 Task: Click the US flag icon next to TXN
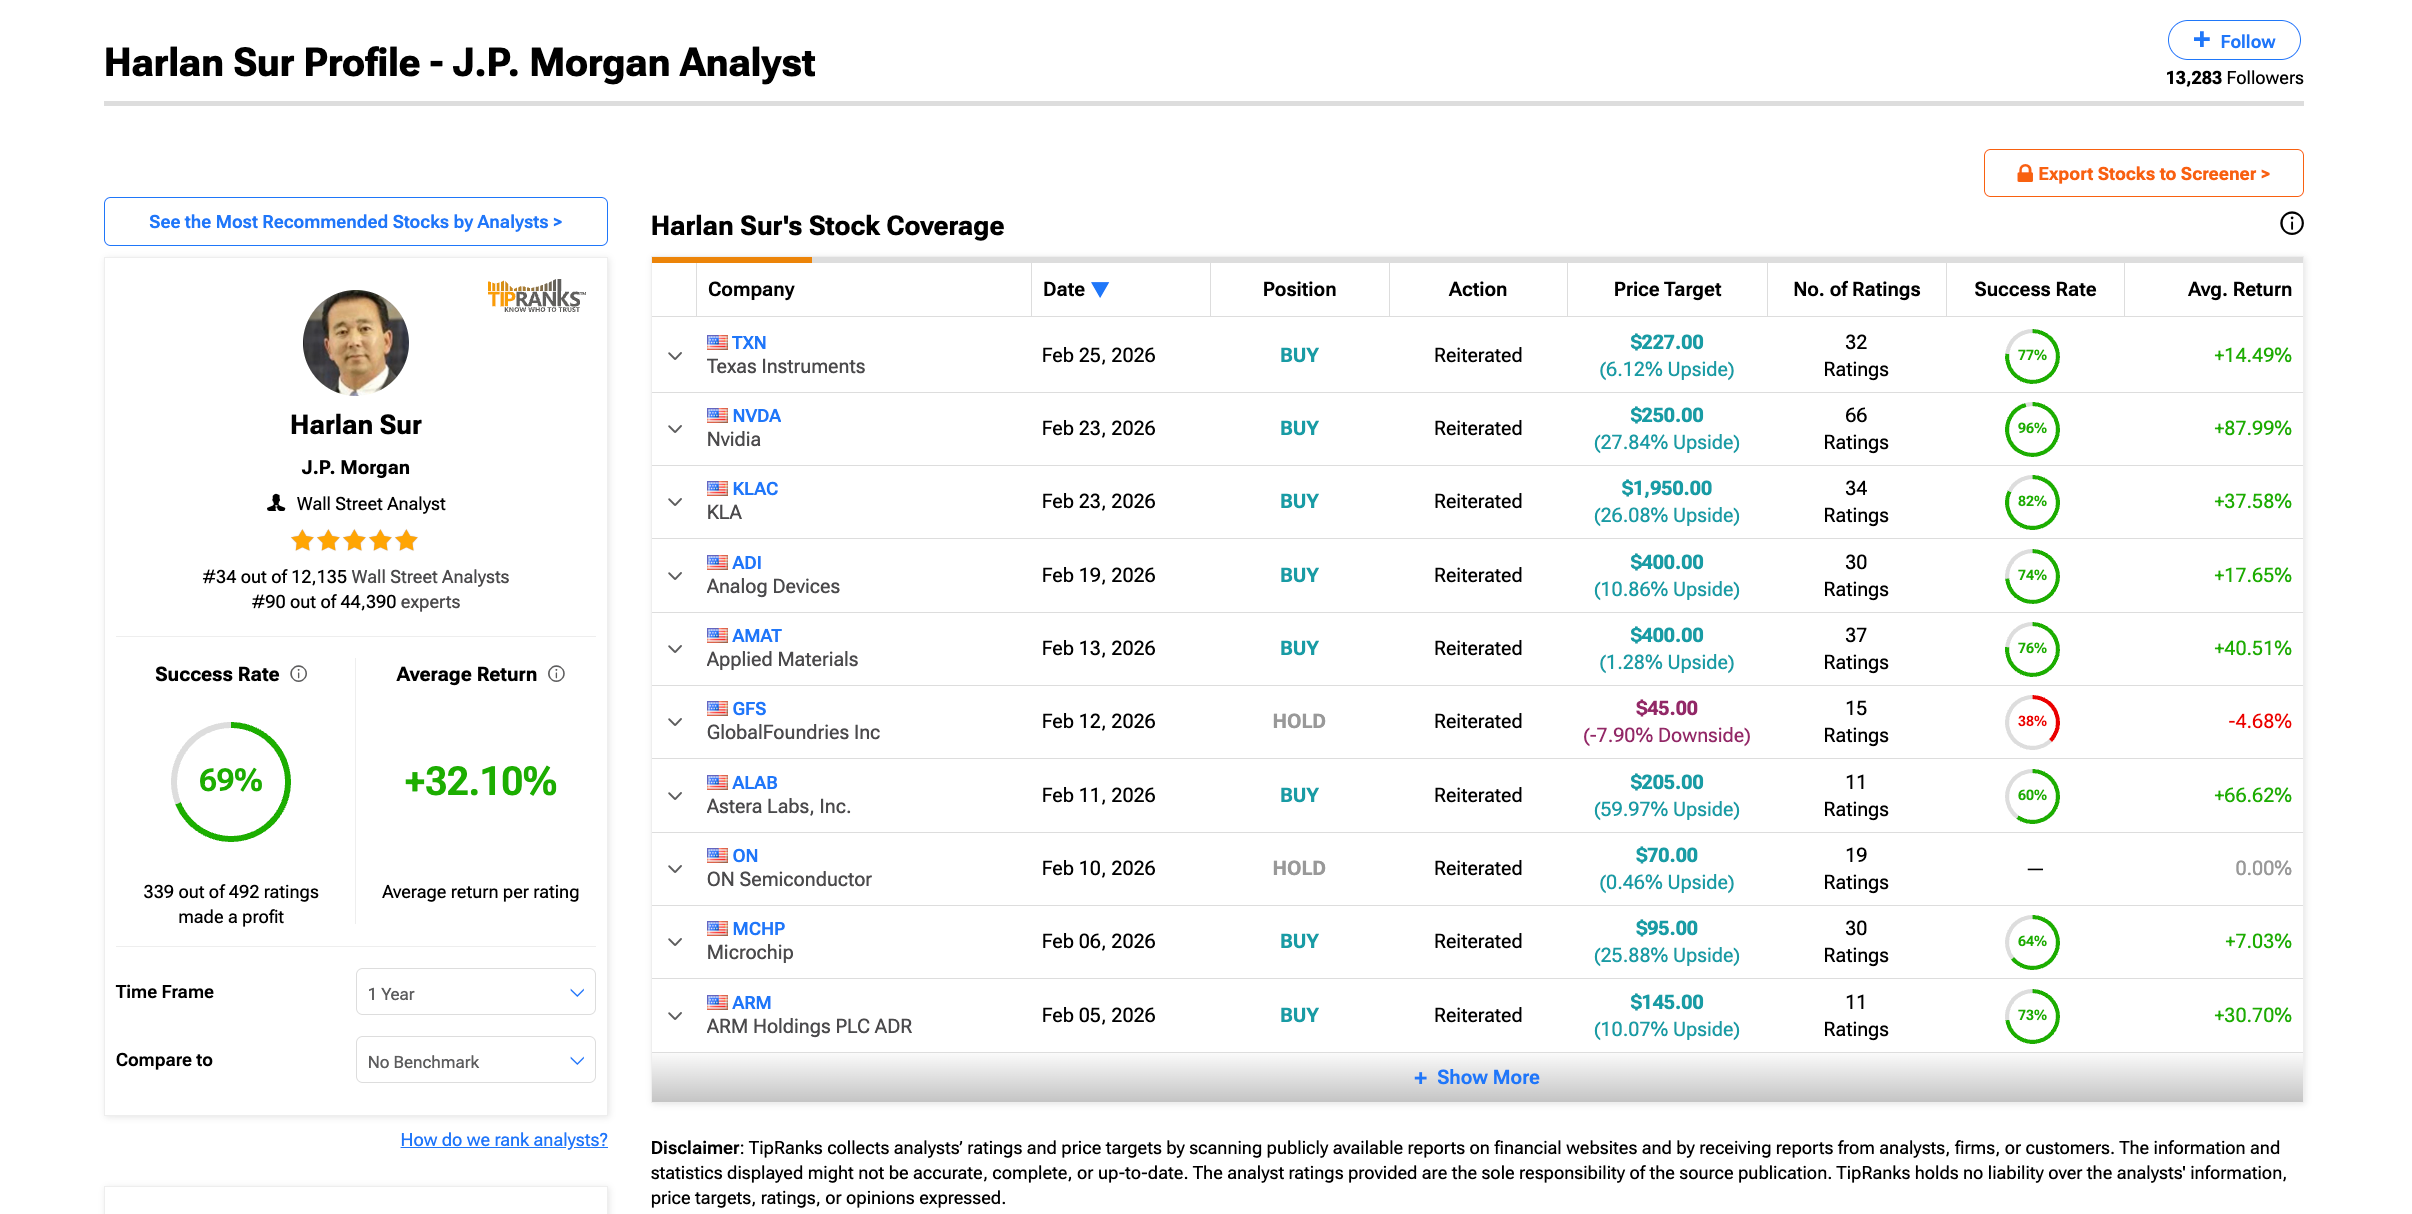pyautogui.click(x=717, y=342)
